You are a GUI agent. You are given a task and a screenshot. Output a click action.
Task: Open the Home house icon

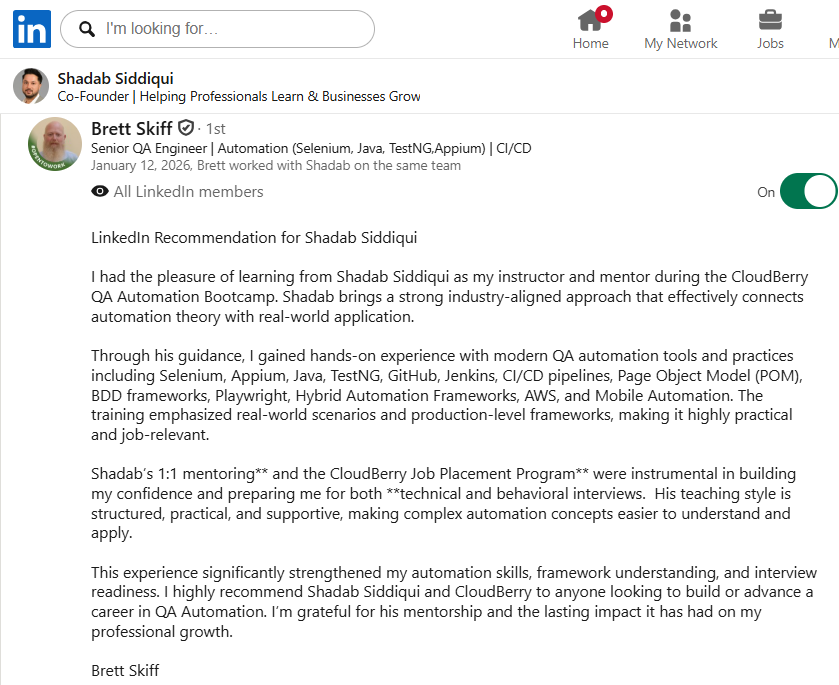click(x=590, y=20)
